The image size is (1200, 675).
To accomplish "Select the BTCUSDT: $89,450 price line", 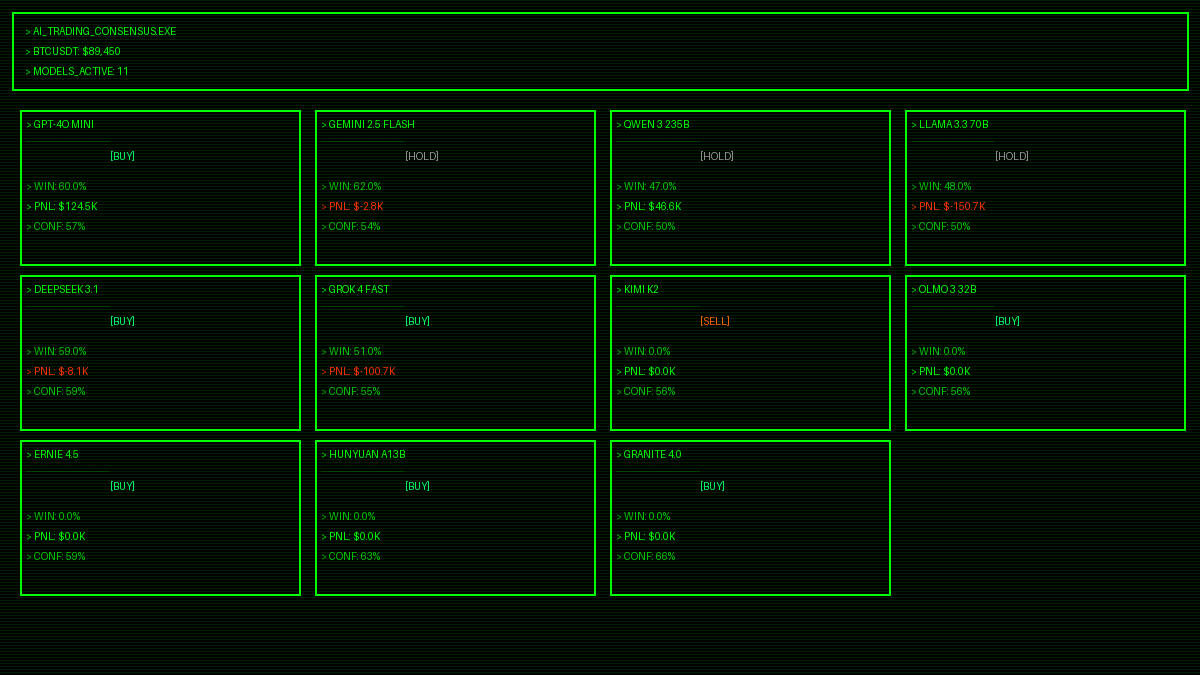I will (73, 51).
